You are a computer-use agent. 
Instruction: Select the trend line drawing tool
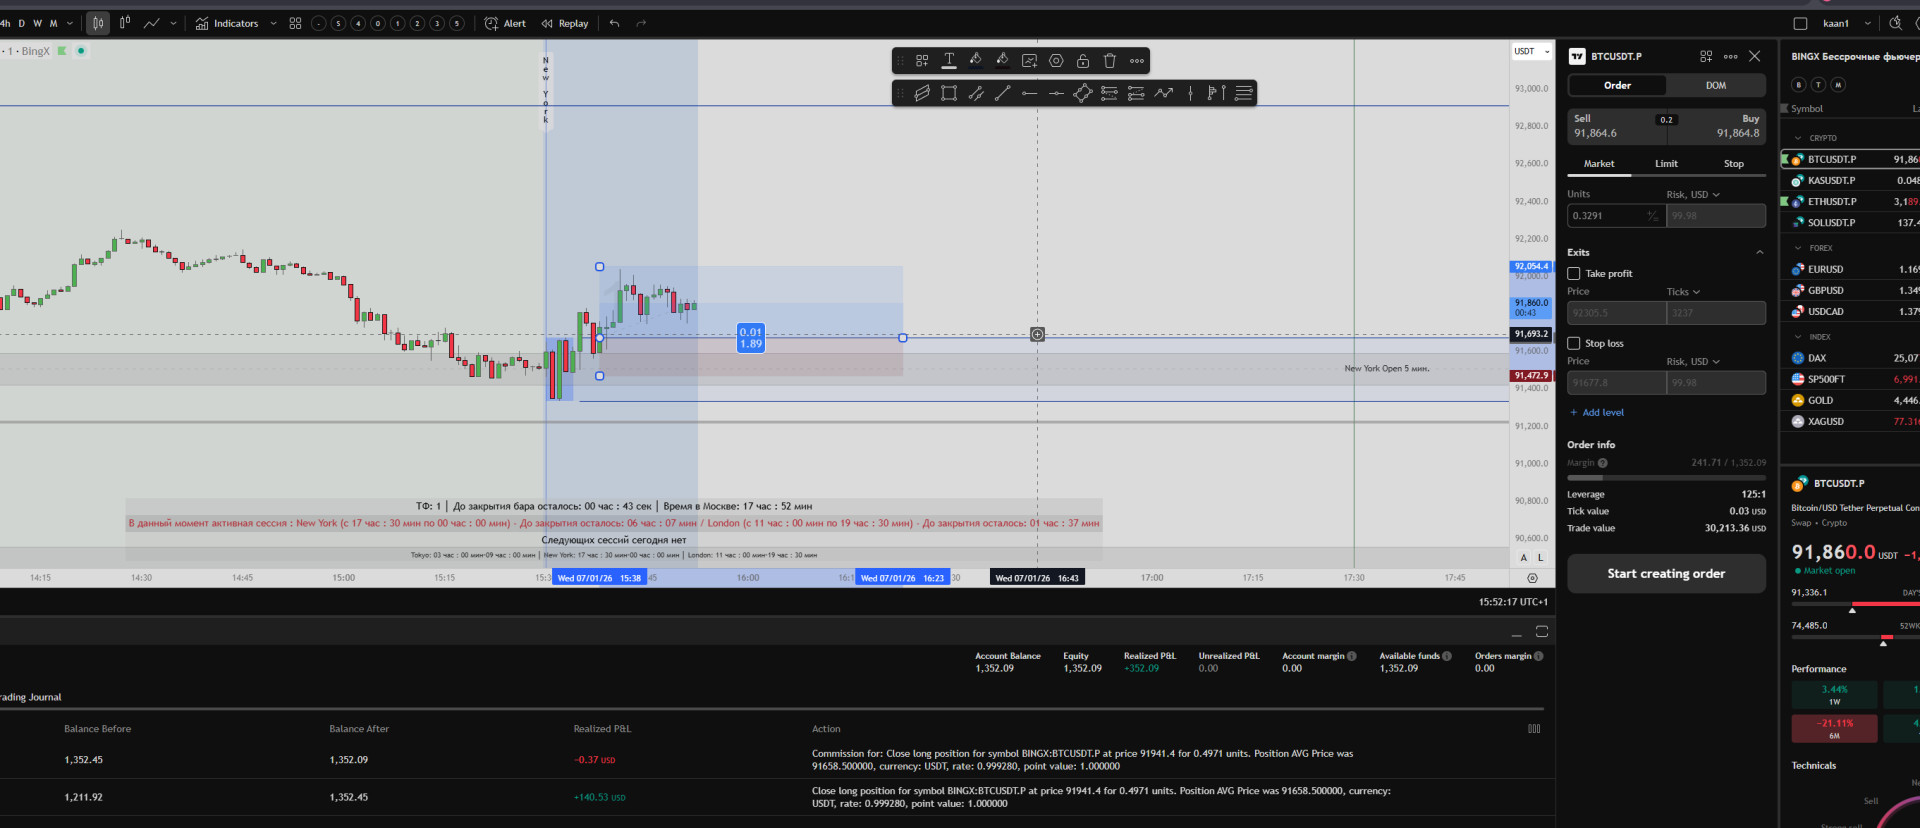[x=1002, y=93]
